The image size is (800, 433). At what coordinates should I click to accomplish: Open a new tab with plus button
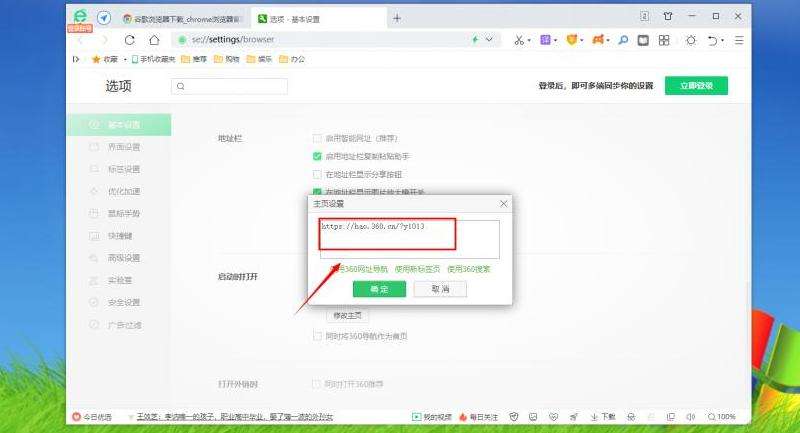(x=396, y=19)
